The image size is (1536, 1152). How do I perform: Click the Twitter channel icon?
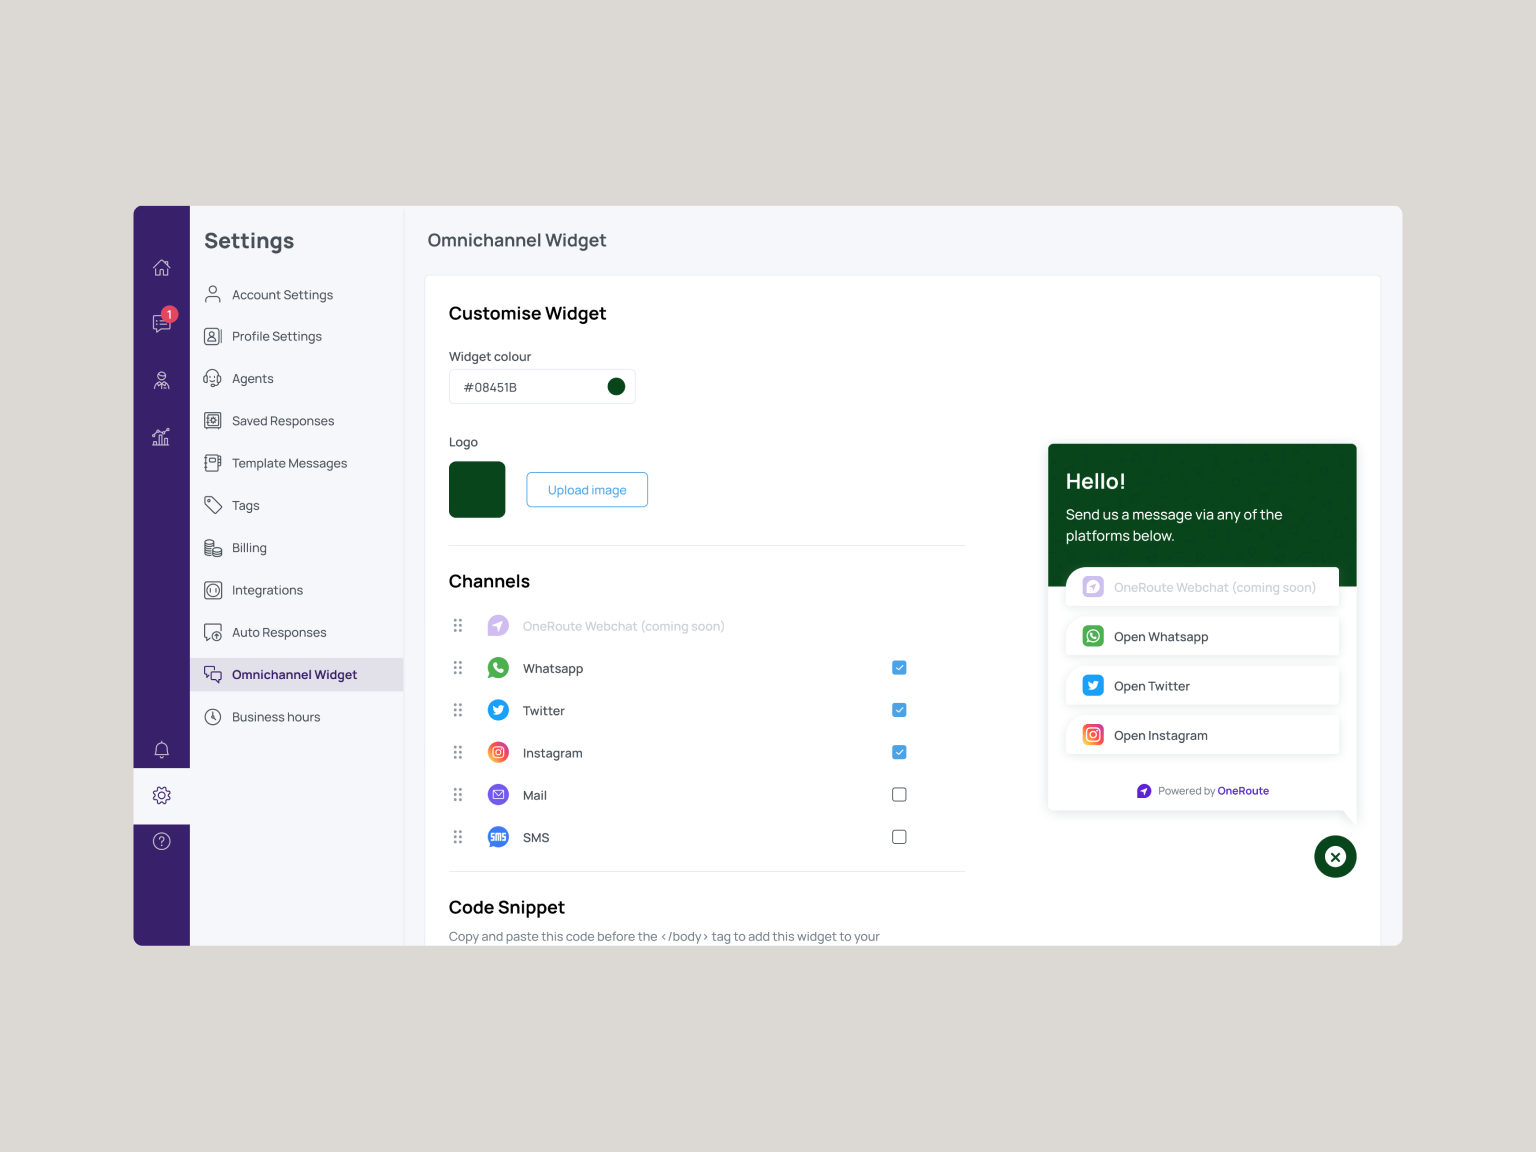pyautogui.click(x=498, y=710)
